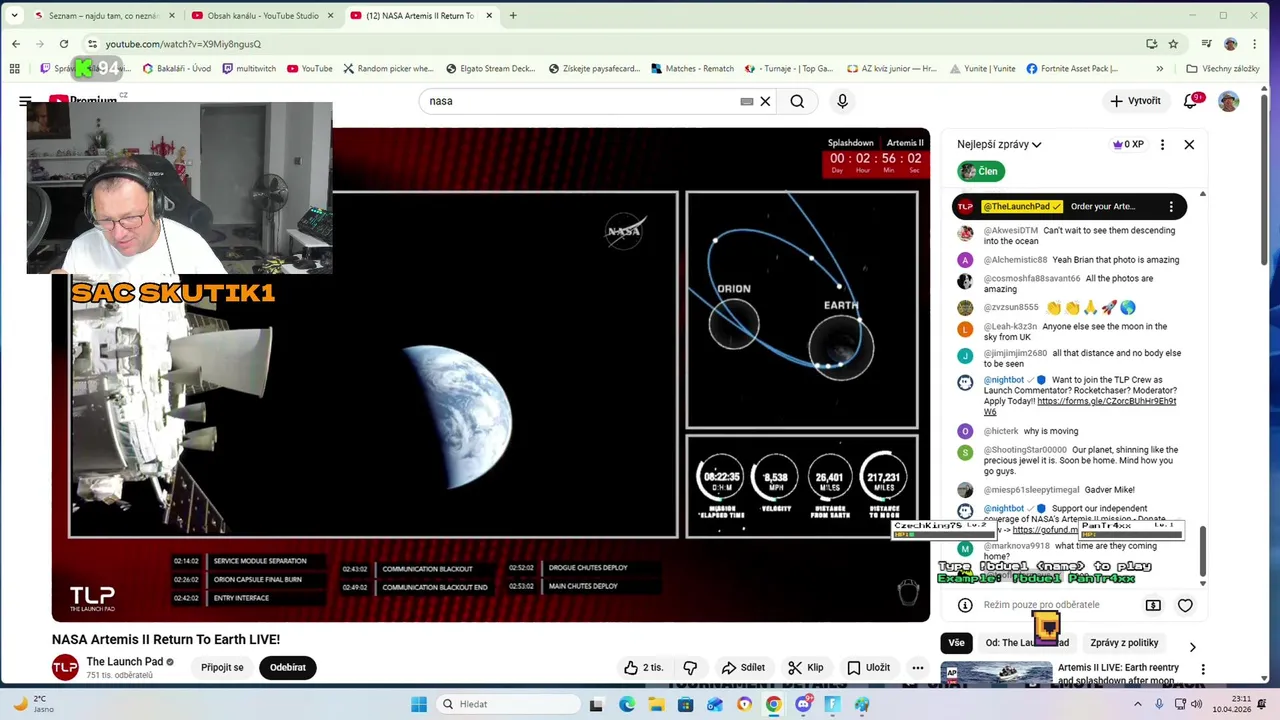Open the Vytvořit create menu
The height and width of the screenshot is (720, 1280).
(1136, 101)
